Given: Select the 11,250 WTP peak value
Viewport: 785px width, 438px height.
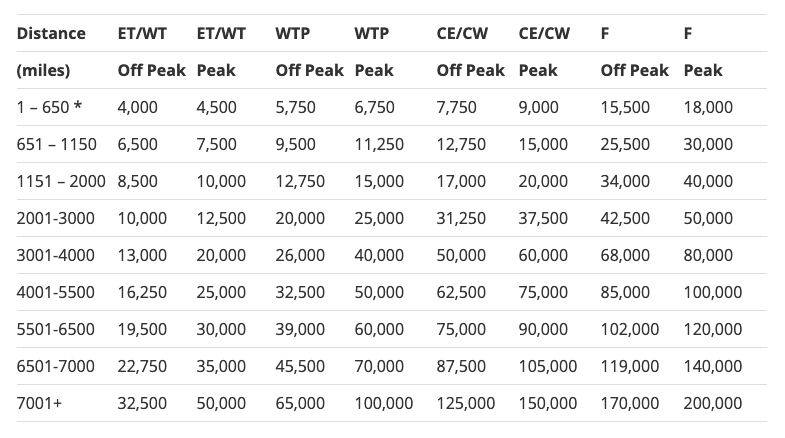Looking at the screenshot, I should 379,144.
